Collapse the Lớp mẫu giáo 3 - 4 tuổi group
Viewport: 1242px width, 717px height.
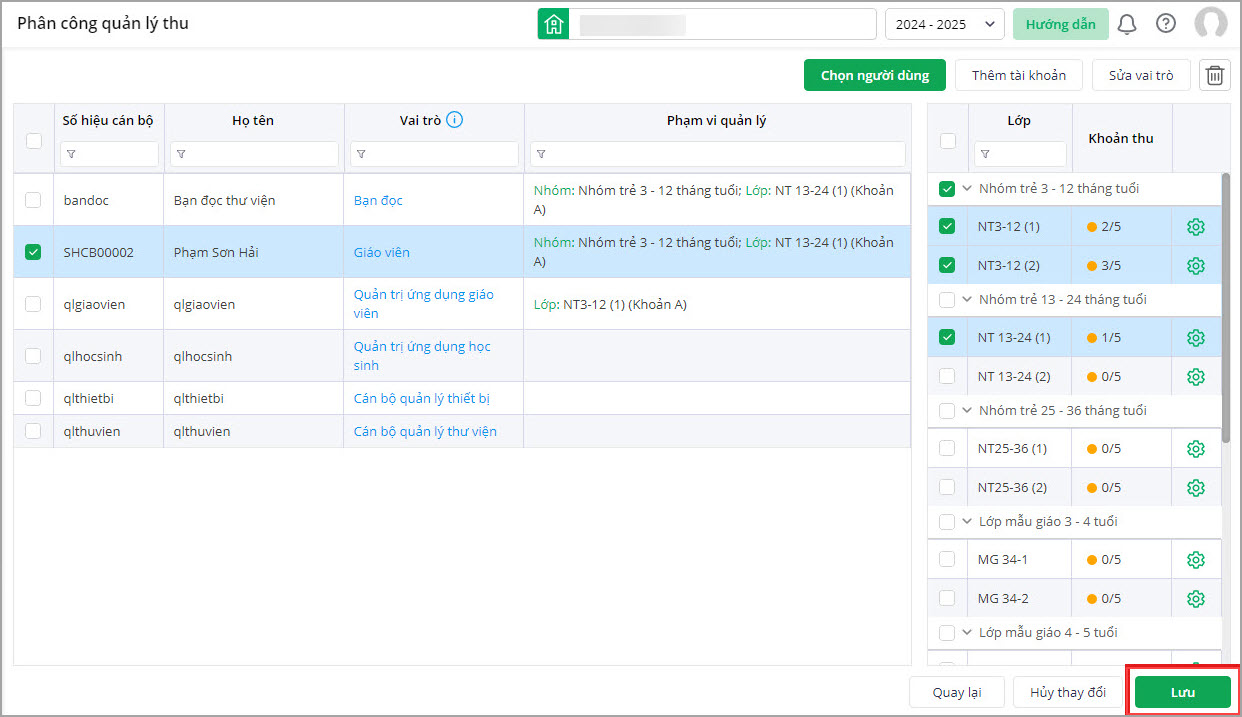coord(967,522)
